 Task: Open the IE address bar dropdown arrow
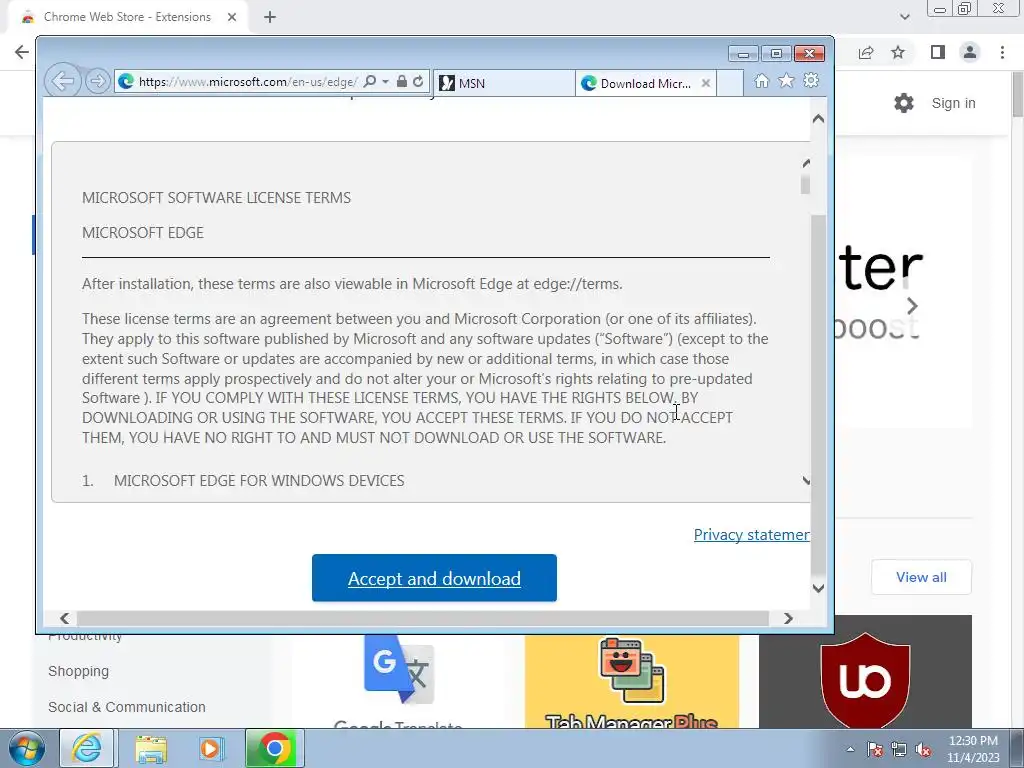coord(385,82)
